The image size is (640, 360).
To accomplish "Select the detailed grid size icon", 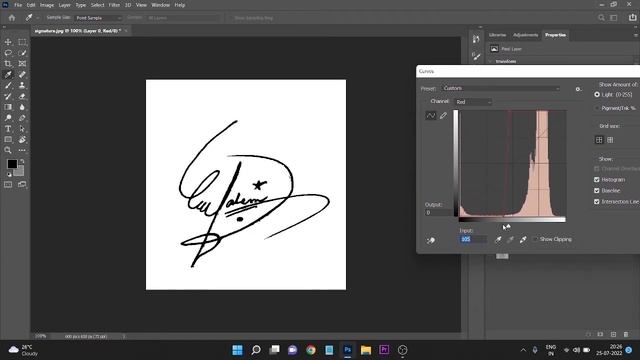I will pyautogui.click(x=610, y=140).
